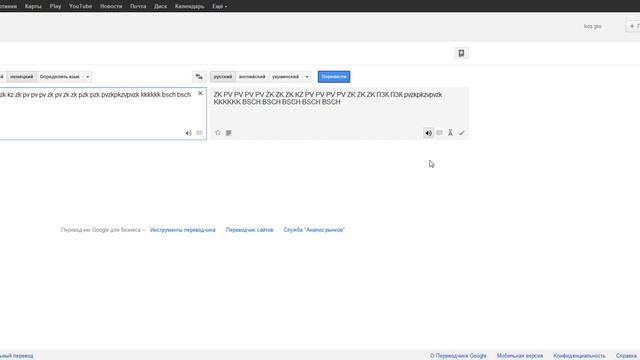Click account name kos pro
The height and width of the screenshot is (360, 640).
pyautogui.click(x=593, y=26)
